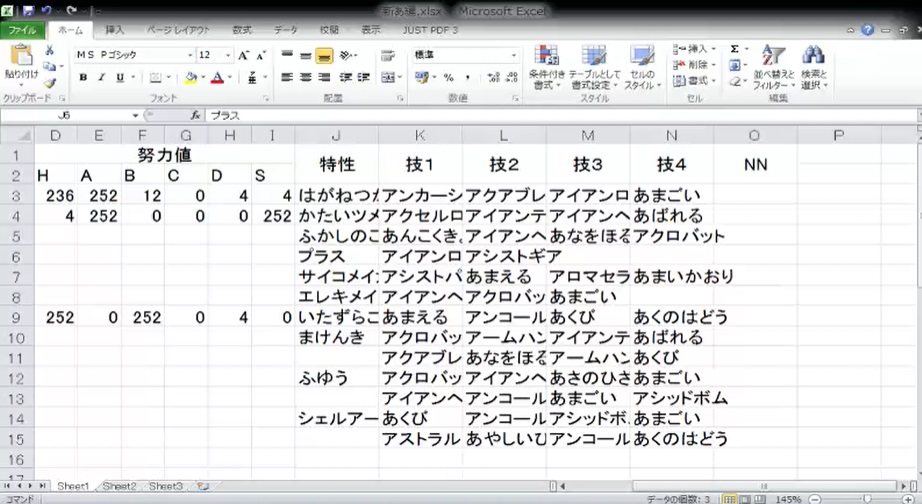Toggle center horizontal alignment

[x=306, y=77]
